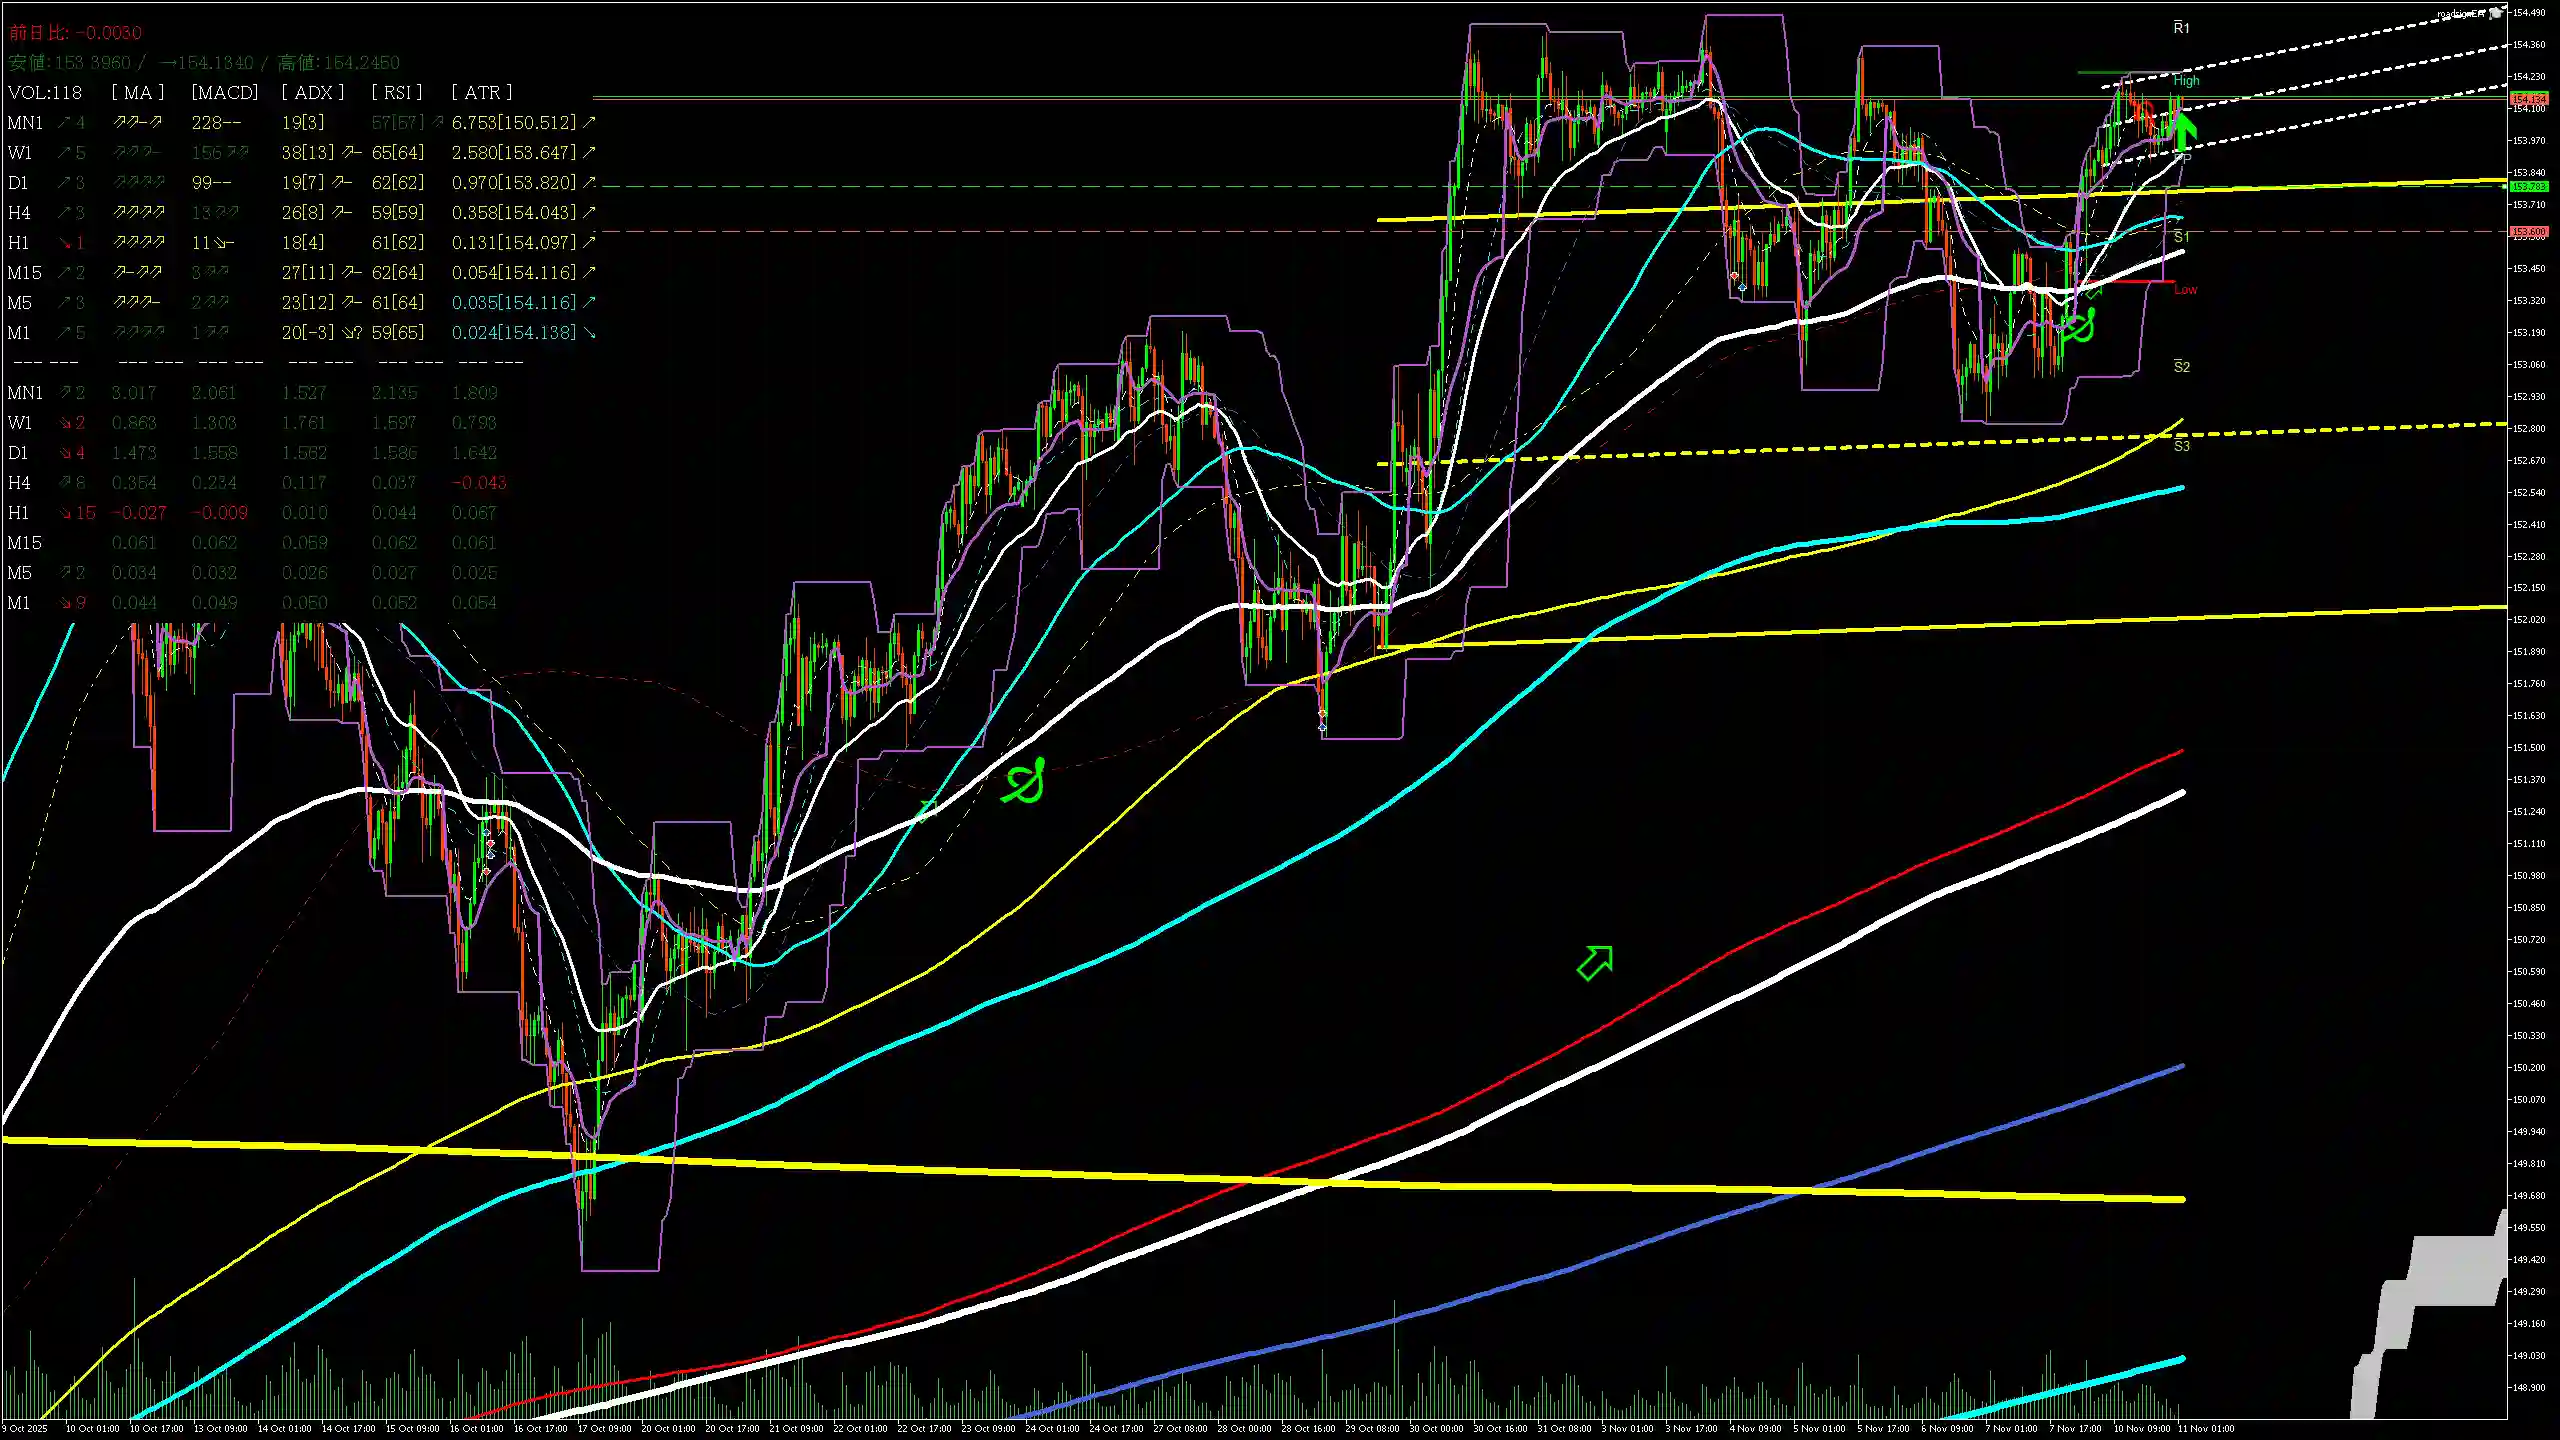Select the [ATR] column header
Screen dimensions: 2560x1440
tap(482, 92)
